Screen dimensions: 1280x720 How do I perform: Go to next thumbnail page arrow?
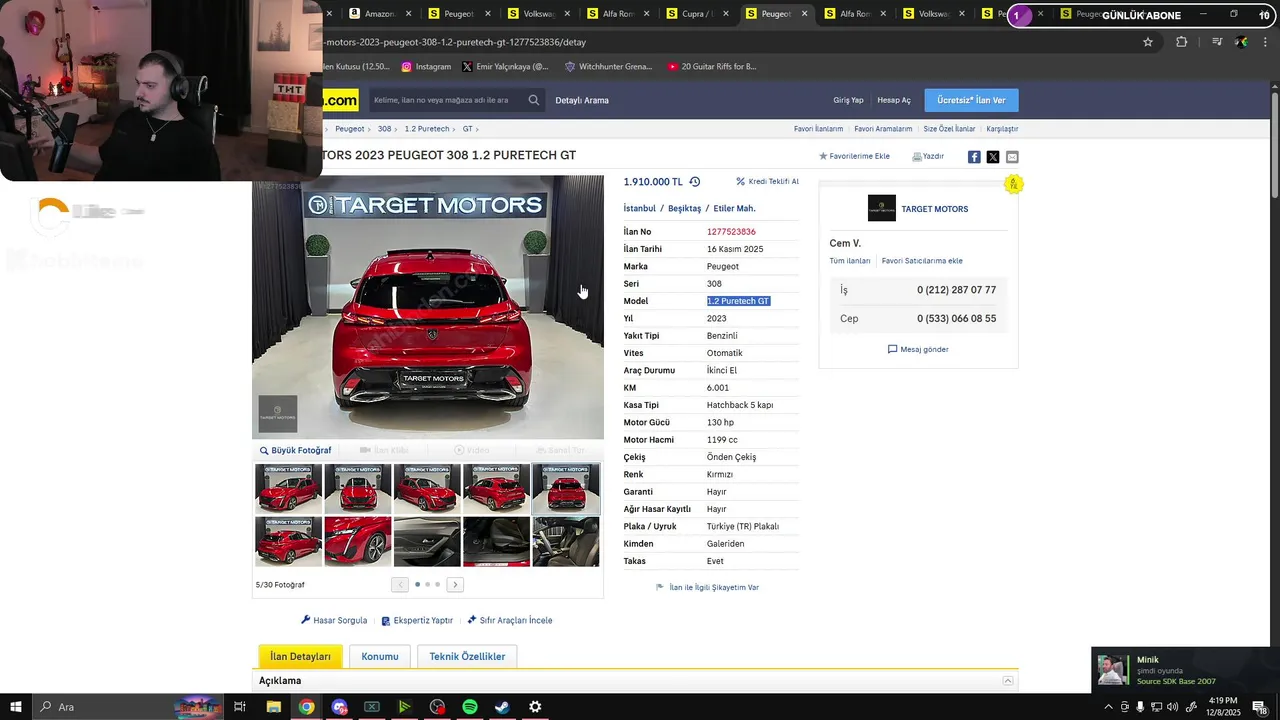tap(455, 584)
